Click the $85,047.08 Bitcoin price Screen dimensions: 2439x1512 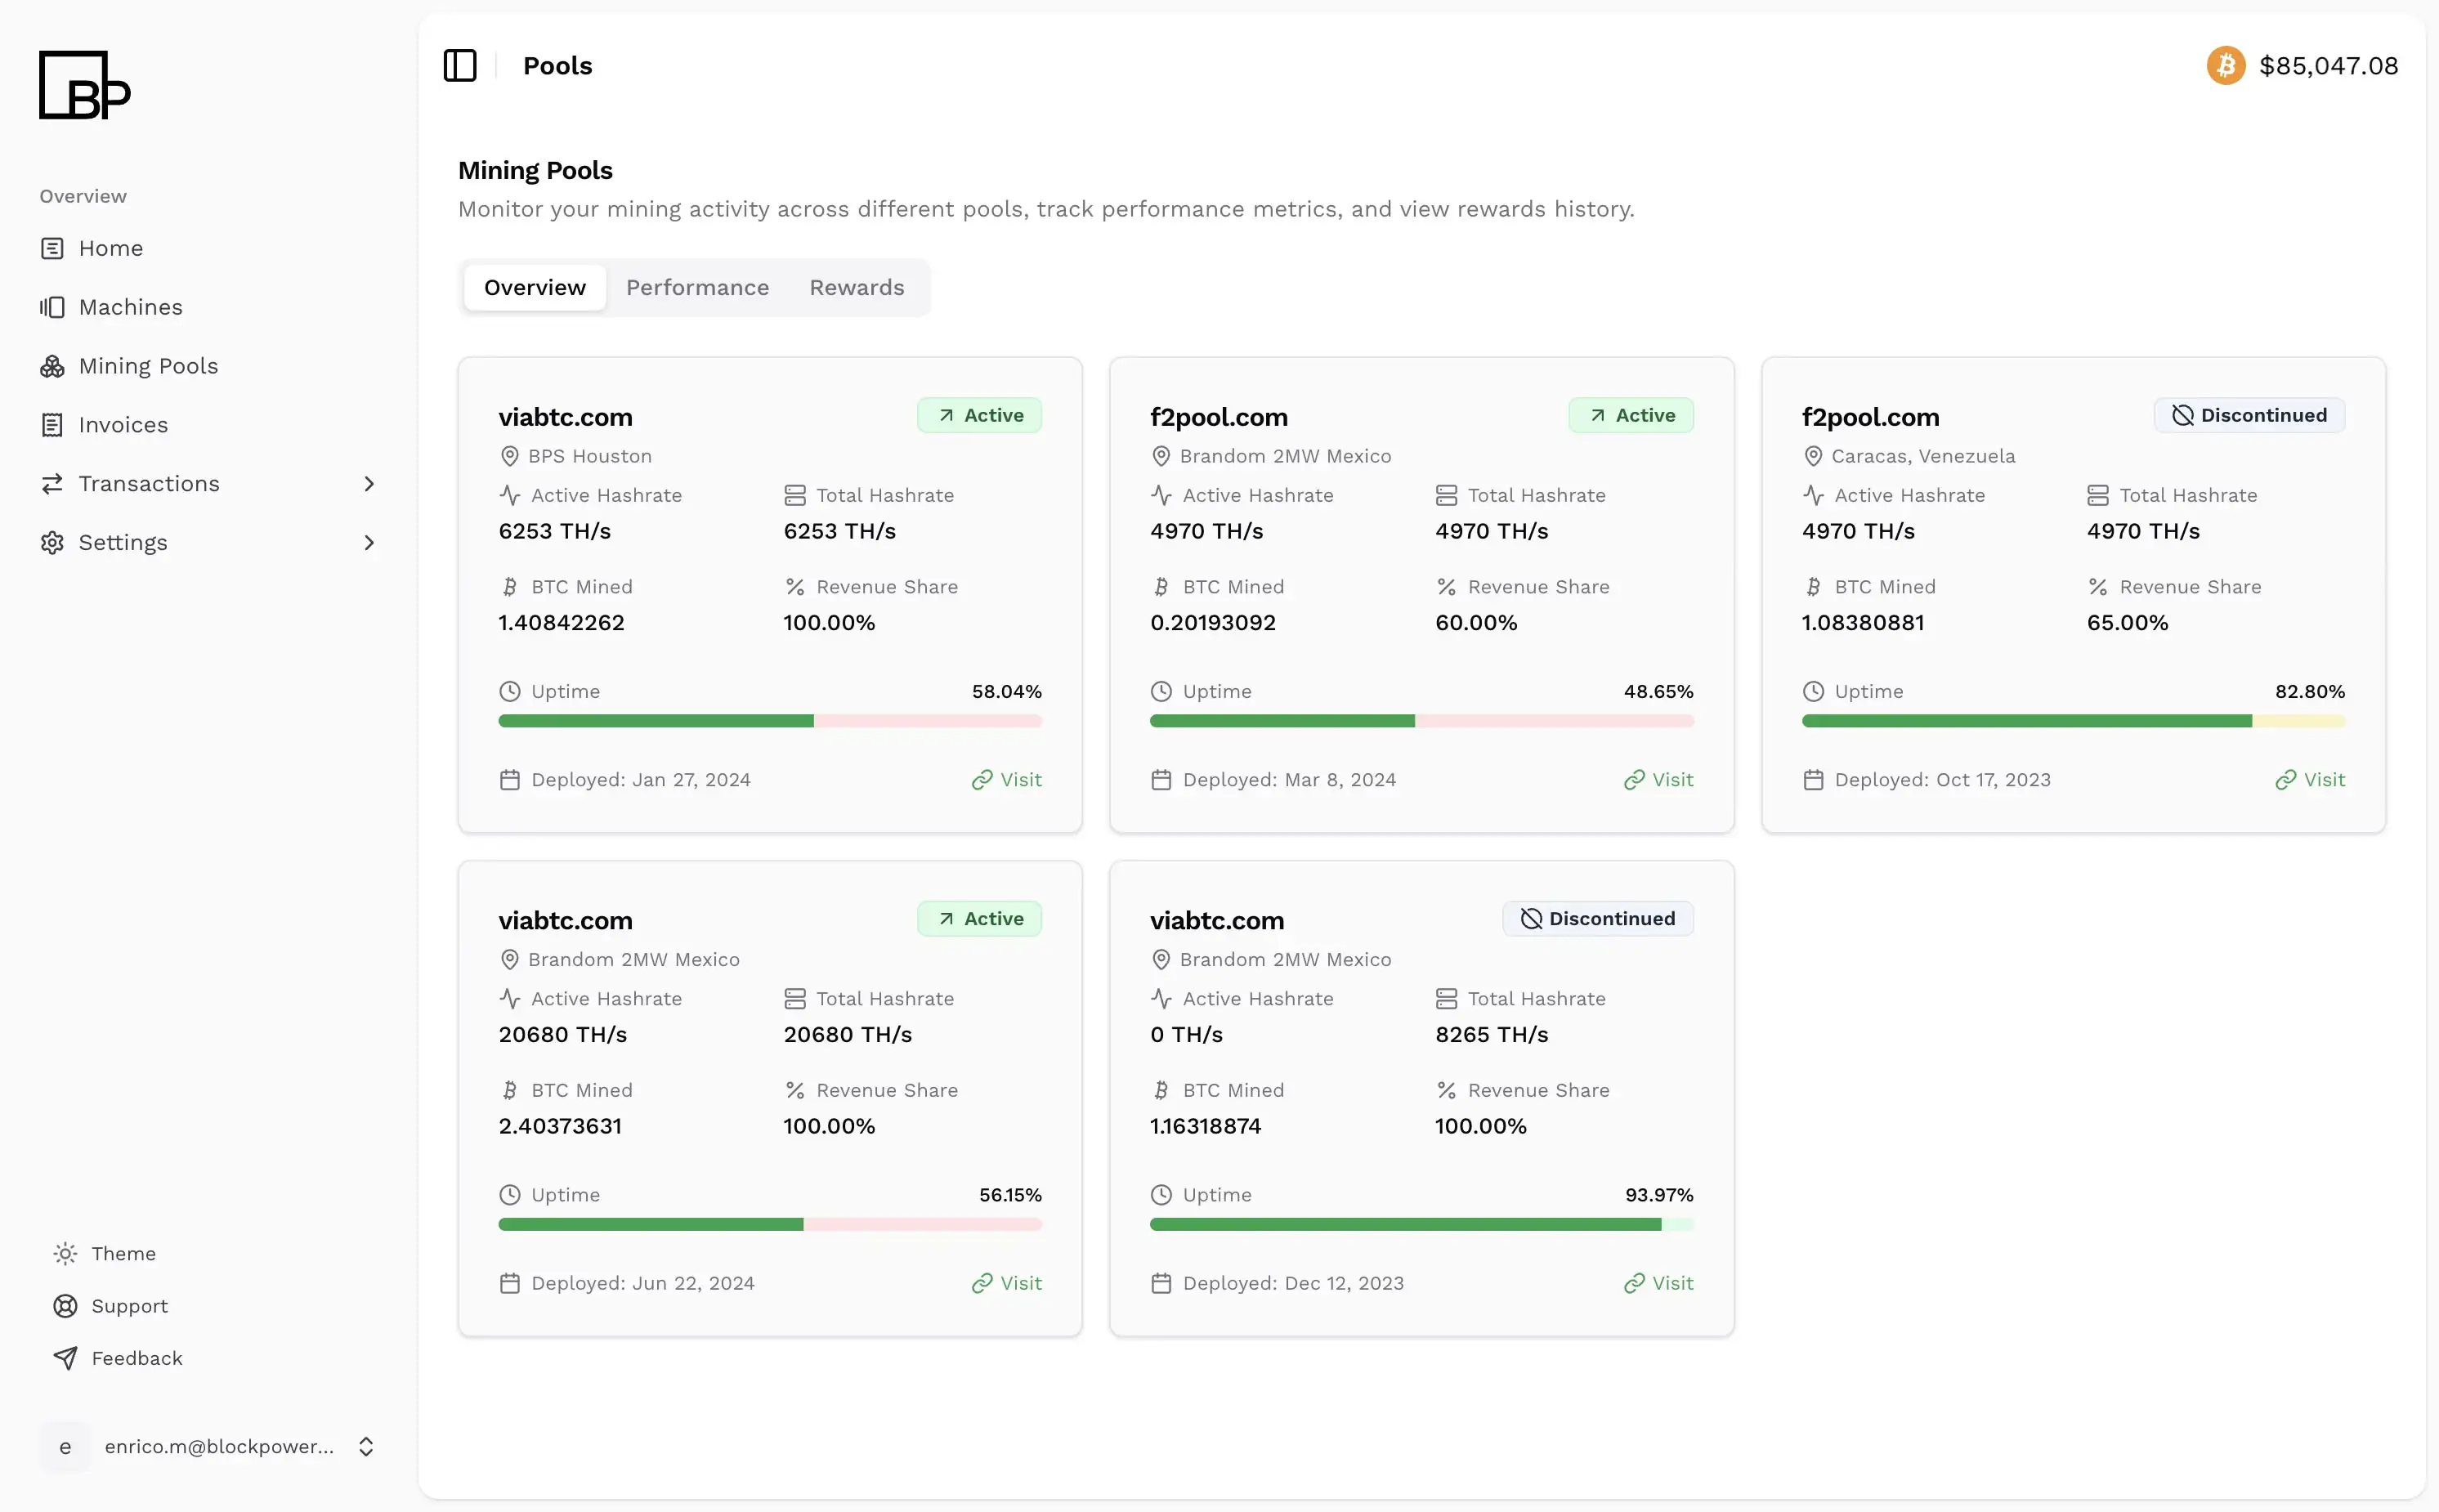point(2329,66)
